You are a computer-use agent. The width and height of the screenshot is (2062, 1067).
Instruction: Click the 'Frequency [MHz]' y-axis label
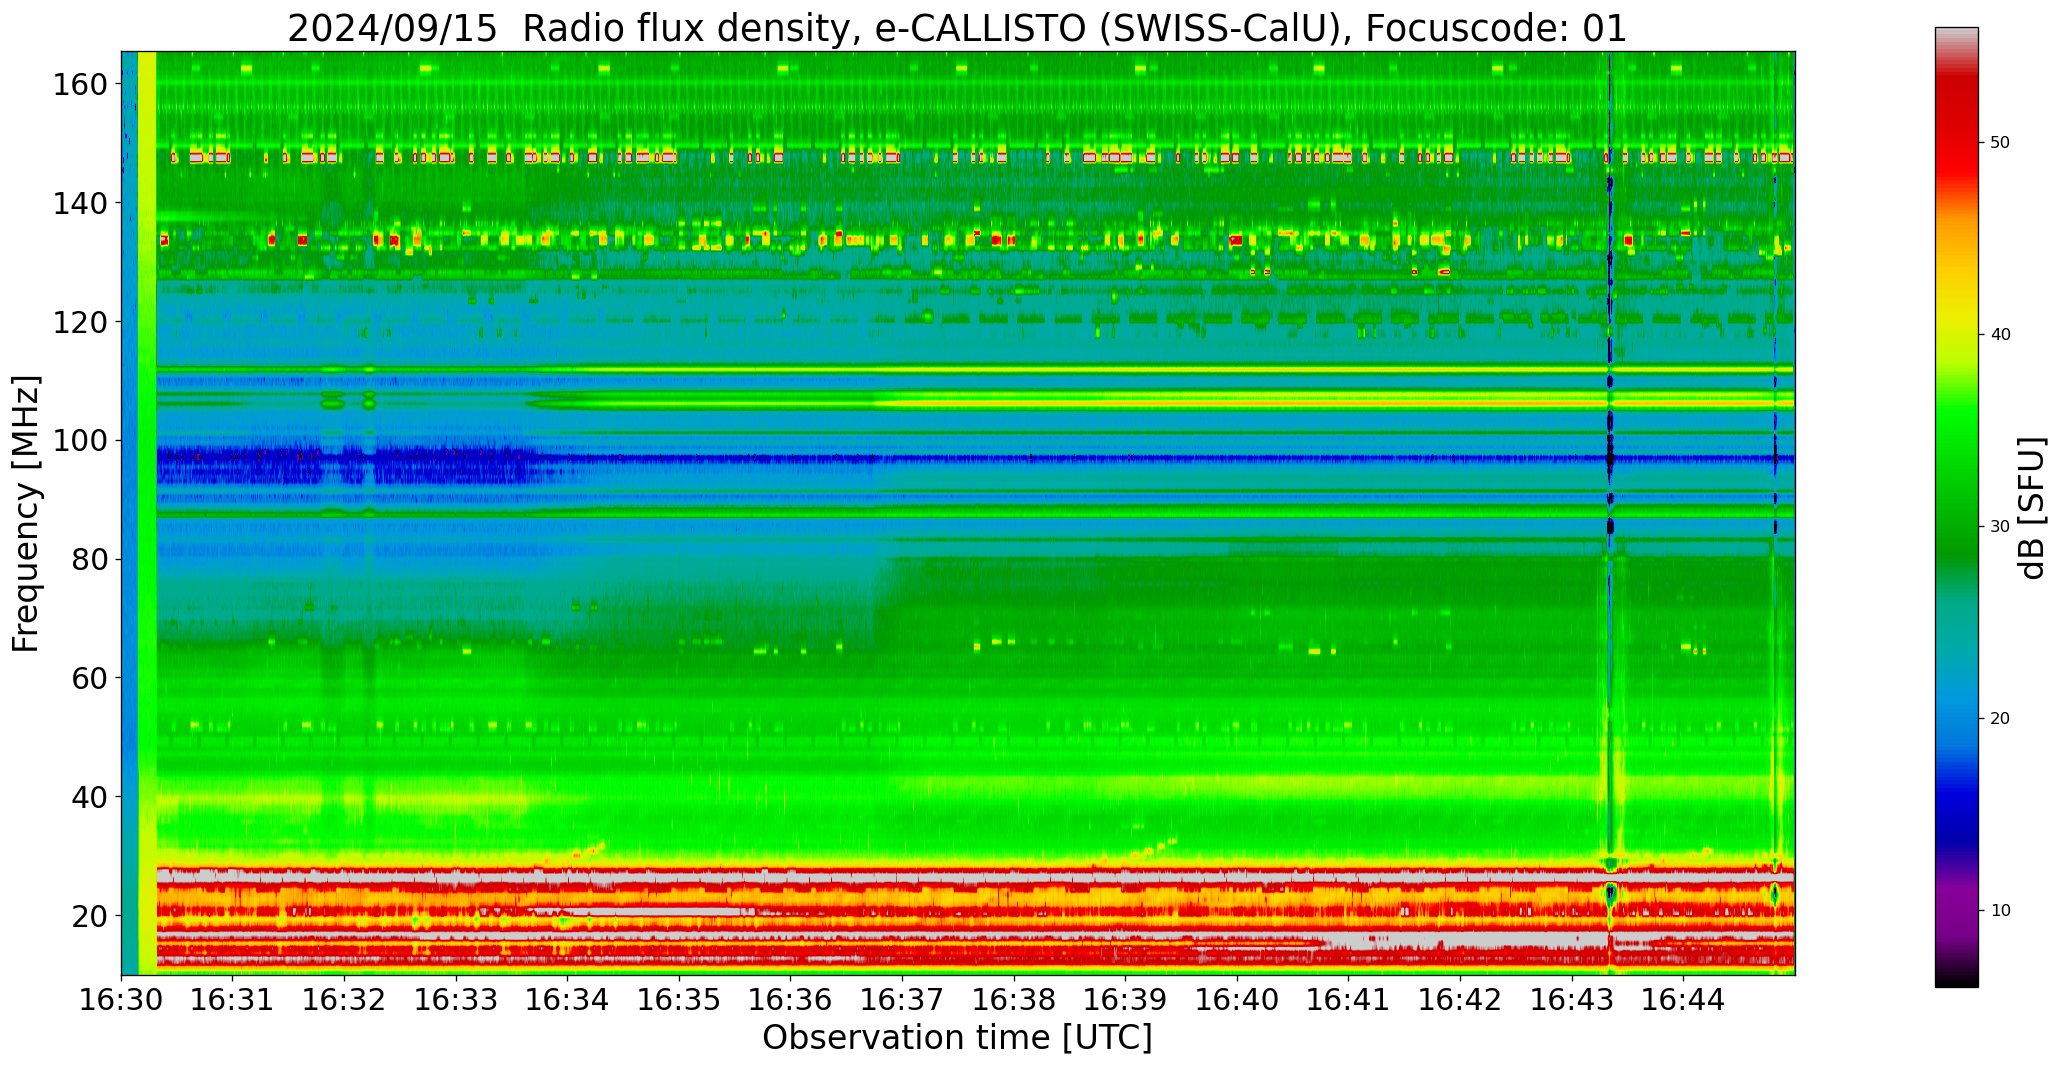(x=27, y=514)
